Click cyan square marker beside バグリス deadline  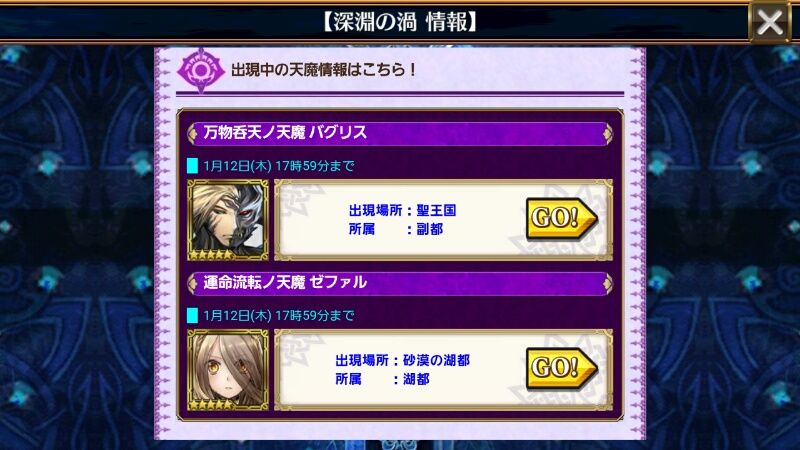point(192,166)
